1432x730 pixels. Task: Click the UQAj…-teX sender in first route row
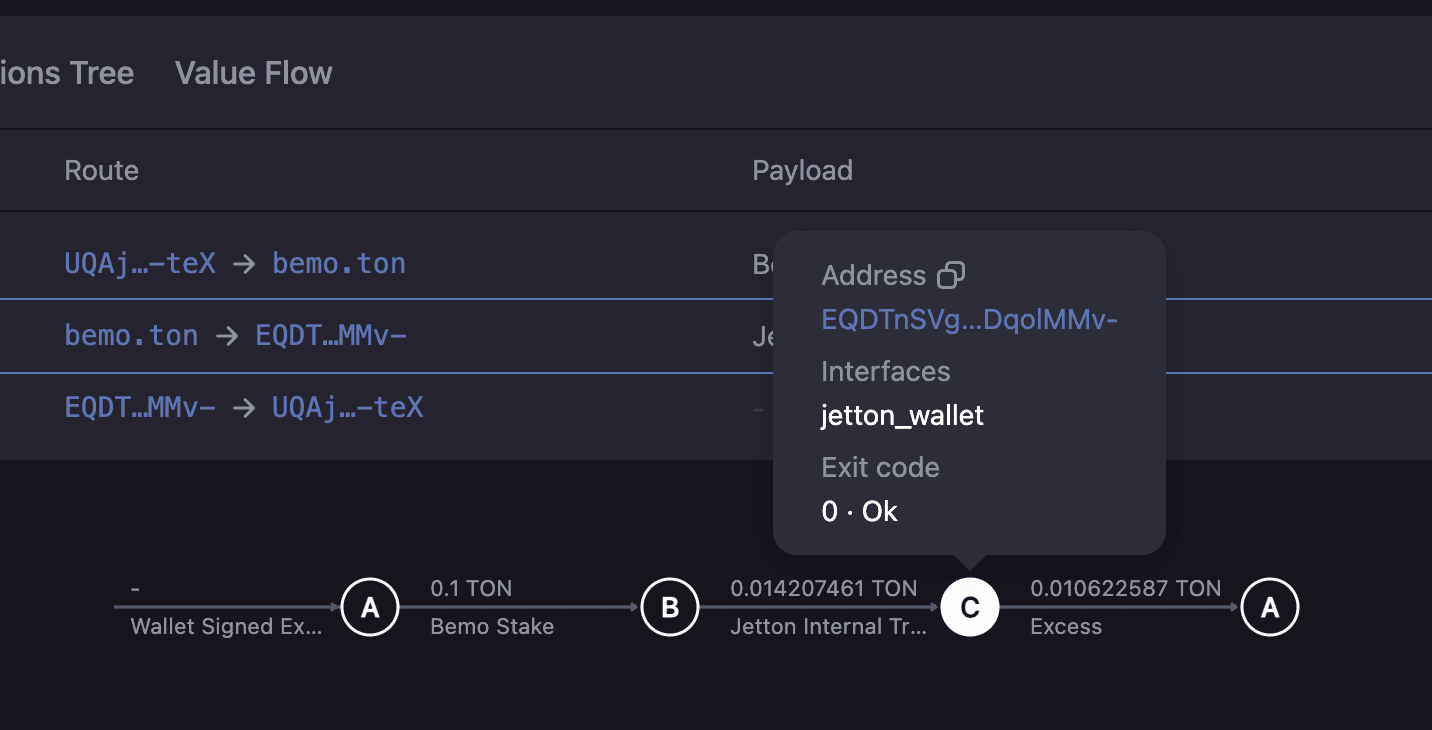[140, 263]
